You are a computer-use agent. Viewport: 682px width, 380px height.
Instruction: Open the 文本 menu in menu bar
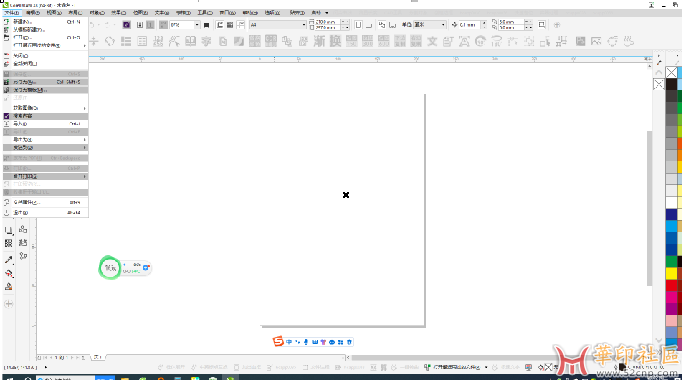tap(161, 13)
